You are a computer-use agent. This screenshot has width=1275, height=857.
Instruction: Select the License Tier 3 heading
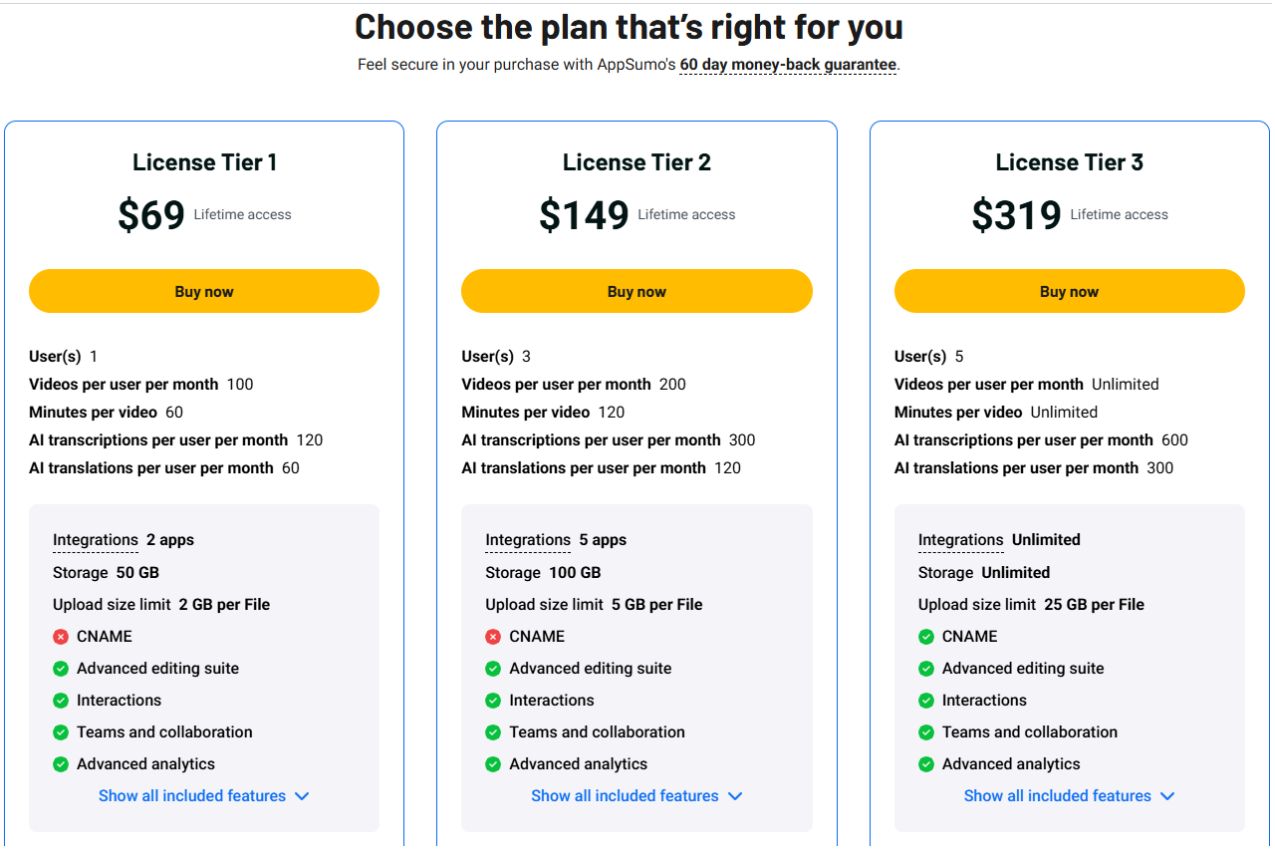pos(1069,162)
